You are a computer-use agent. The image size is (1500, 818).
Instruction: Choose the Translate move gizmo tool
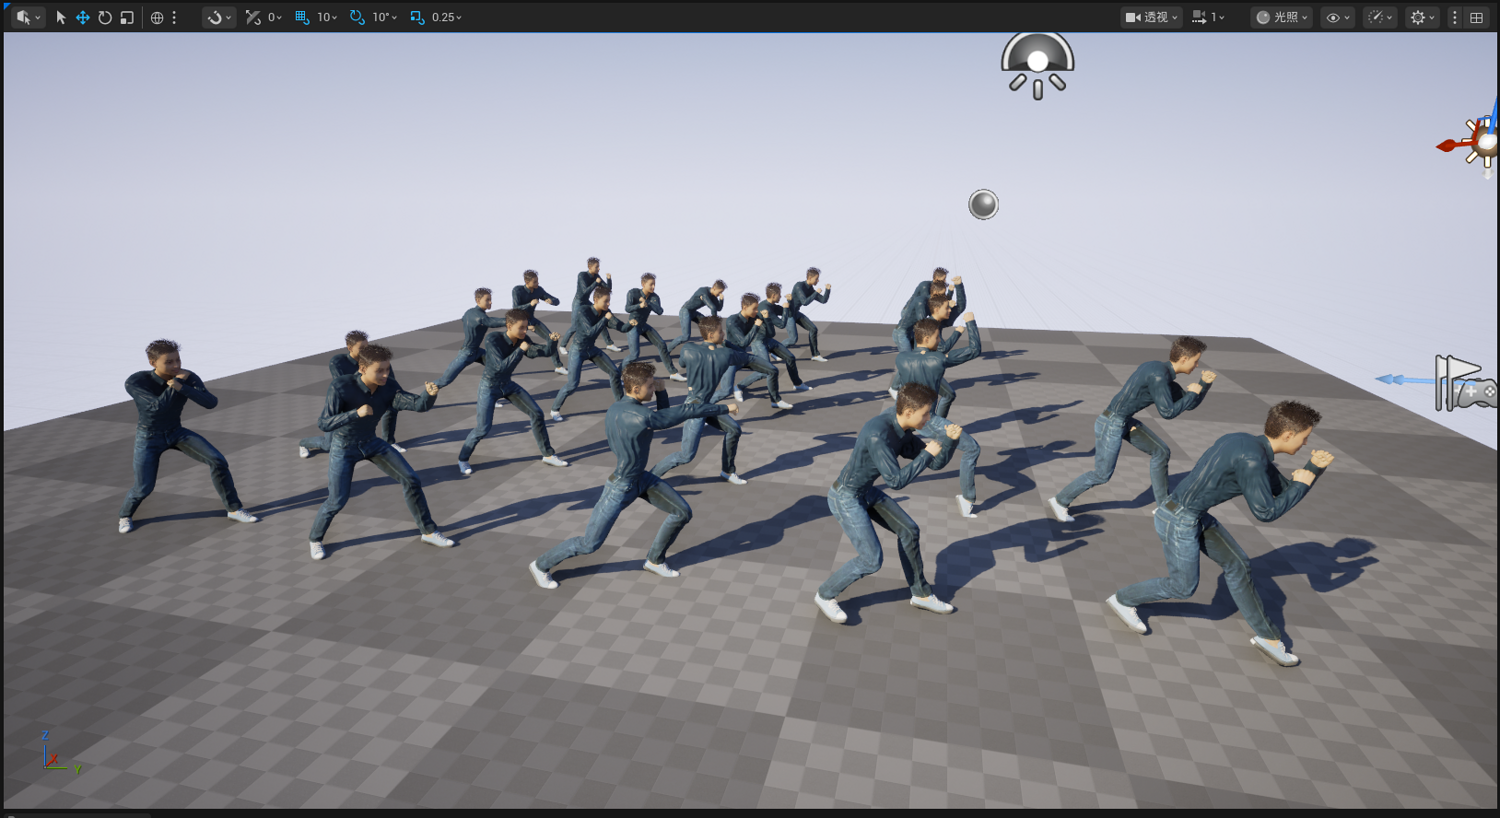coord(83,17)
